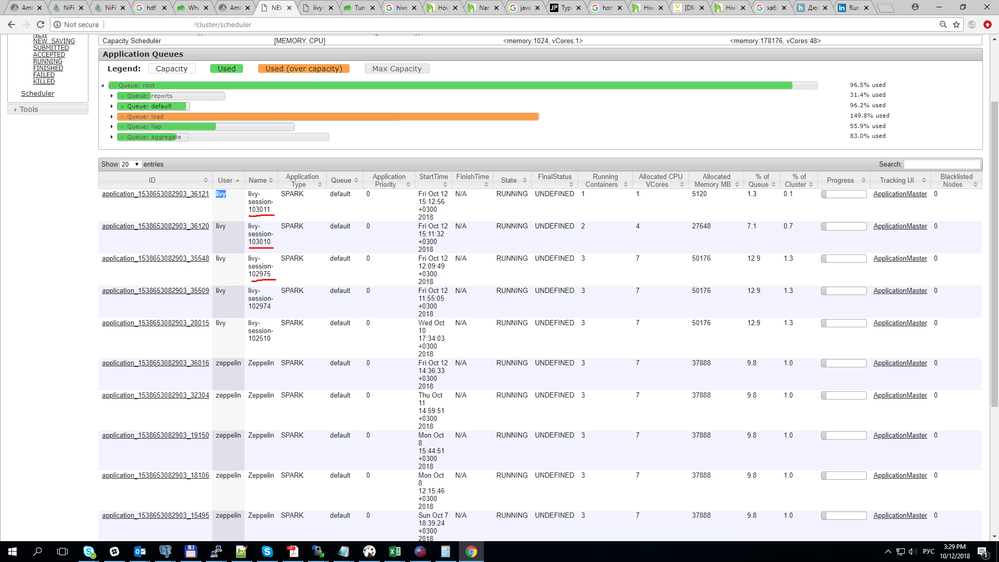Click the Used (over capacity) orange swatch

pyautogui.click(x=303, y=69)
